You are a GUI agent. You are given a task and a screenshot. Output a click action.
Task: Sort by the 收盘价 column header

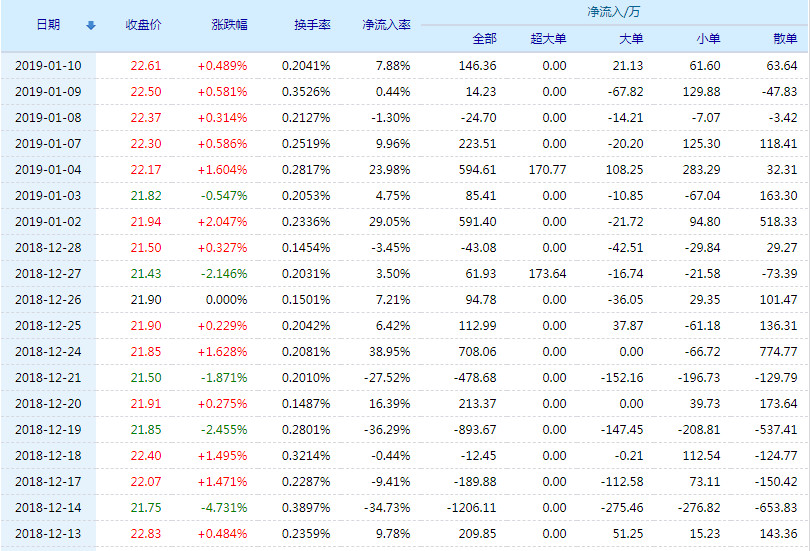click(x=144, y=25)
